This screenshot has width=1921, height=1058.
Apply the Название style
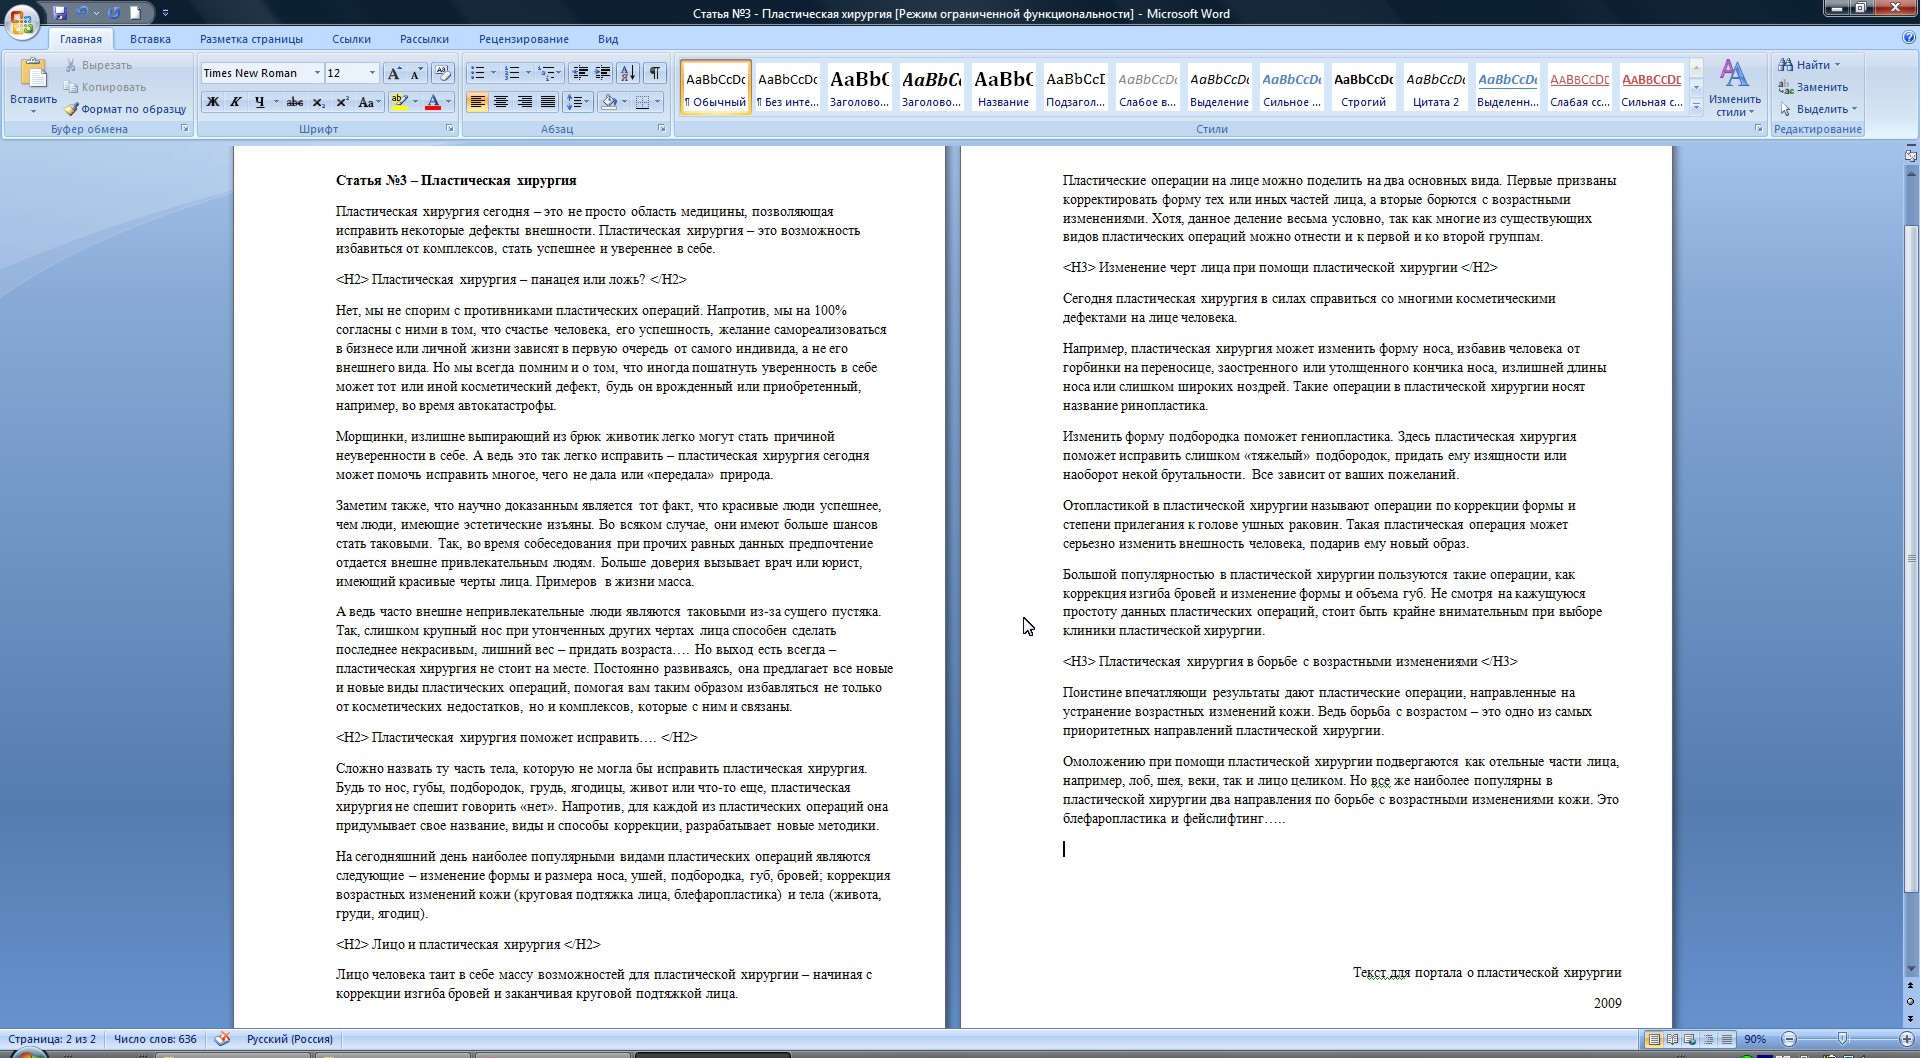1003,87
